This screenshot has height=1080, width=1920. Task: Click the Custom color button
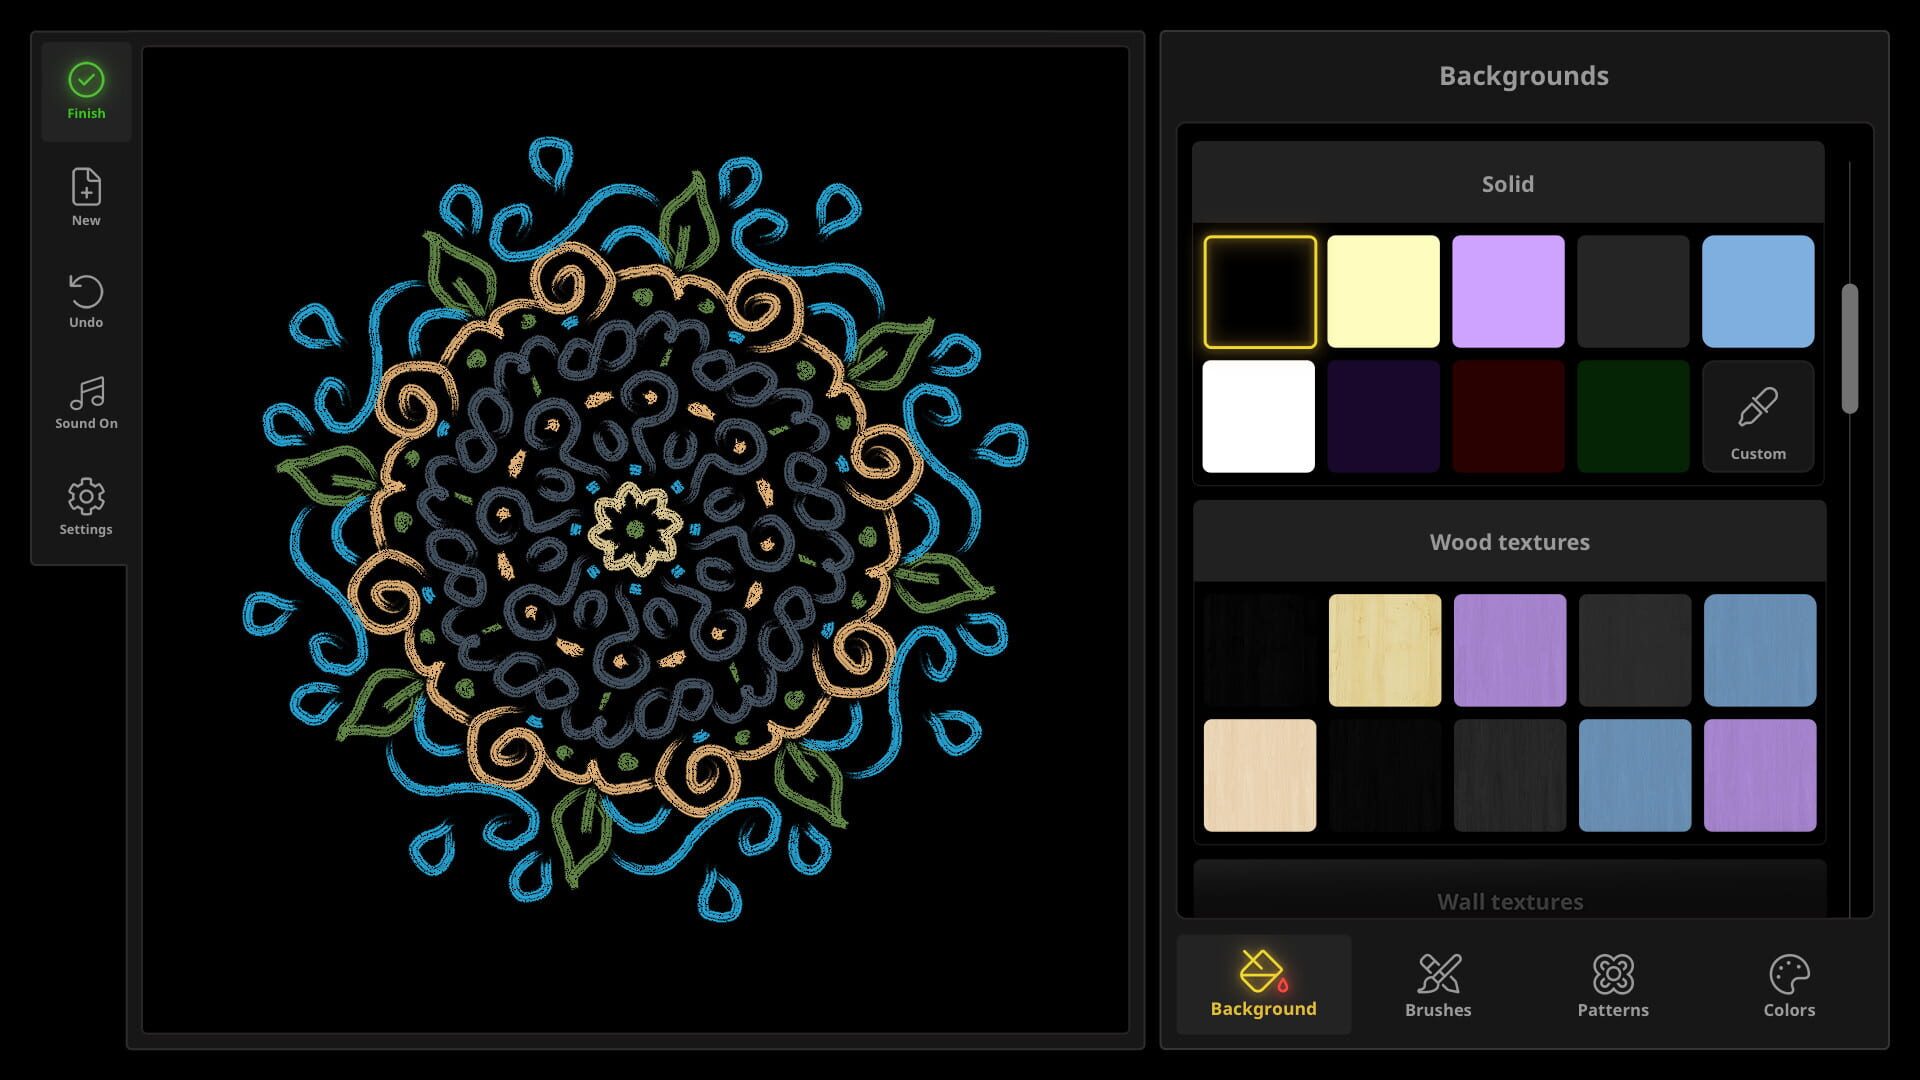(x=1758, y=415)
